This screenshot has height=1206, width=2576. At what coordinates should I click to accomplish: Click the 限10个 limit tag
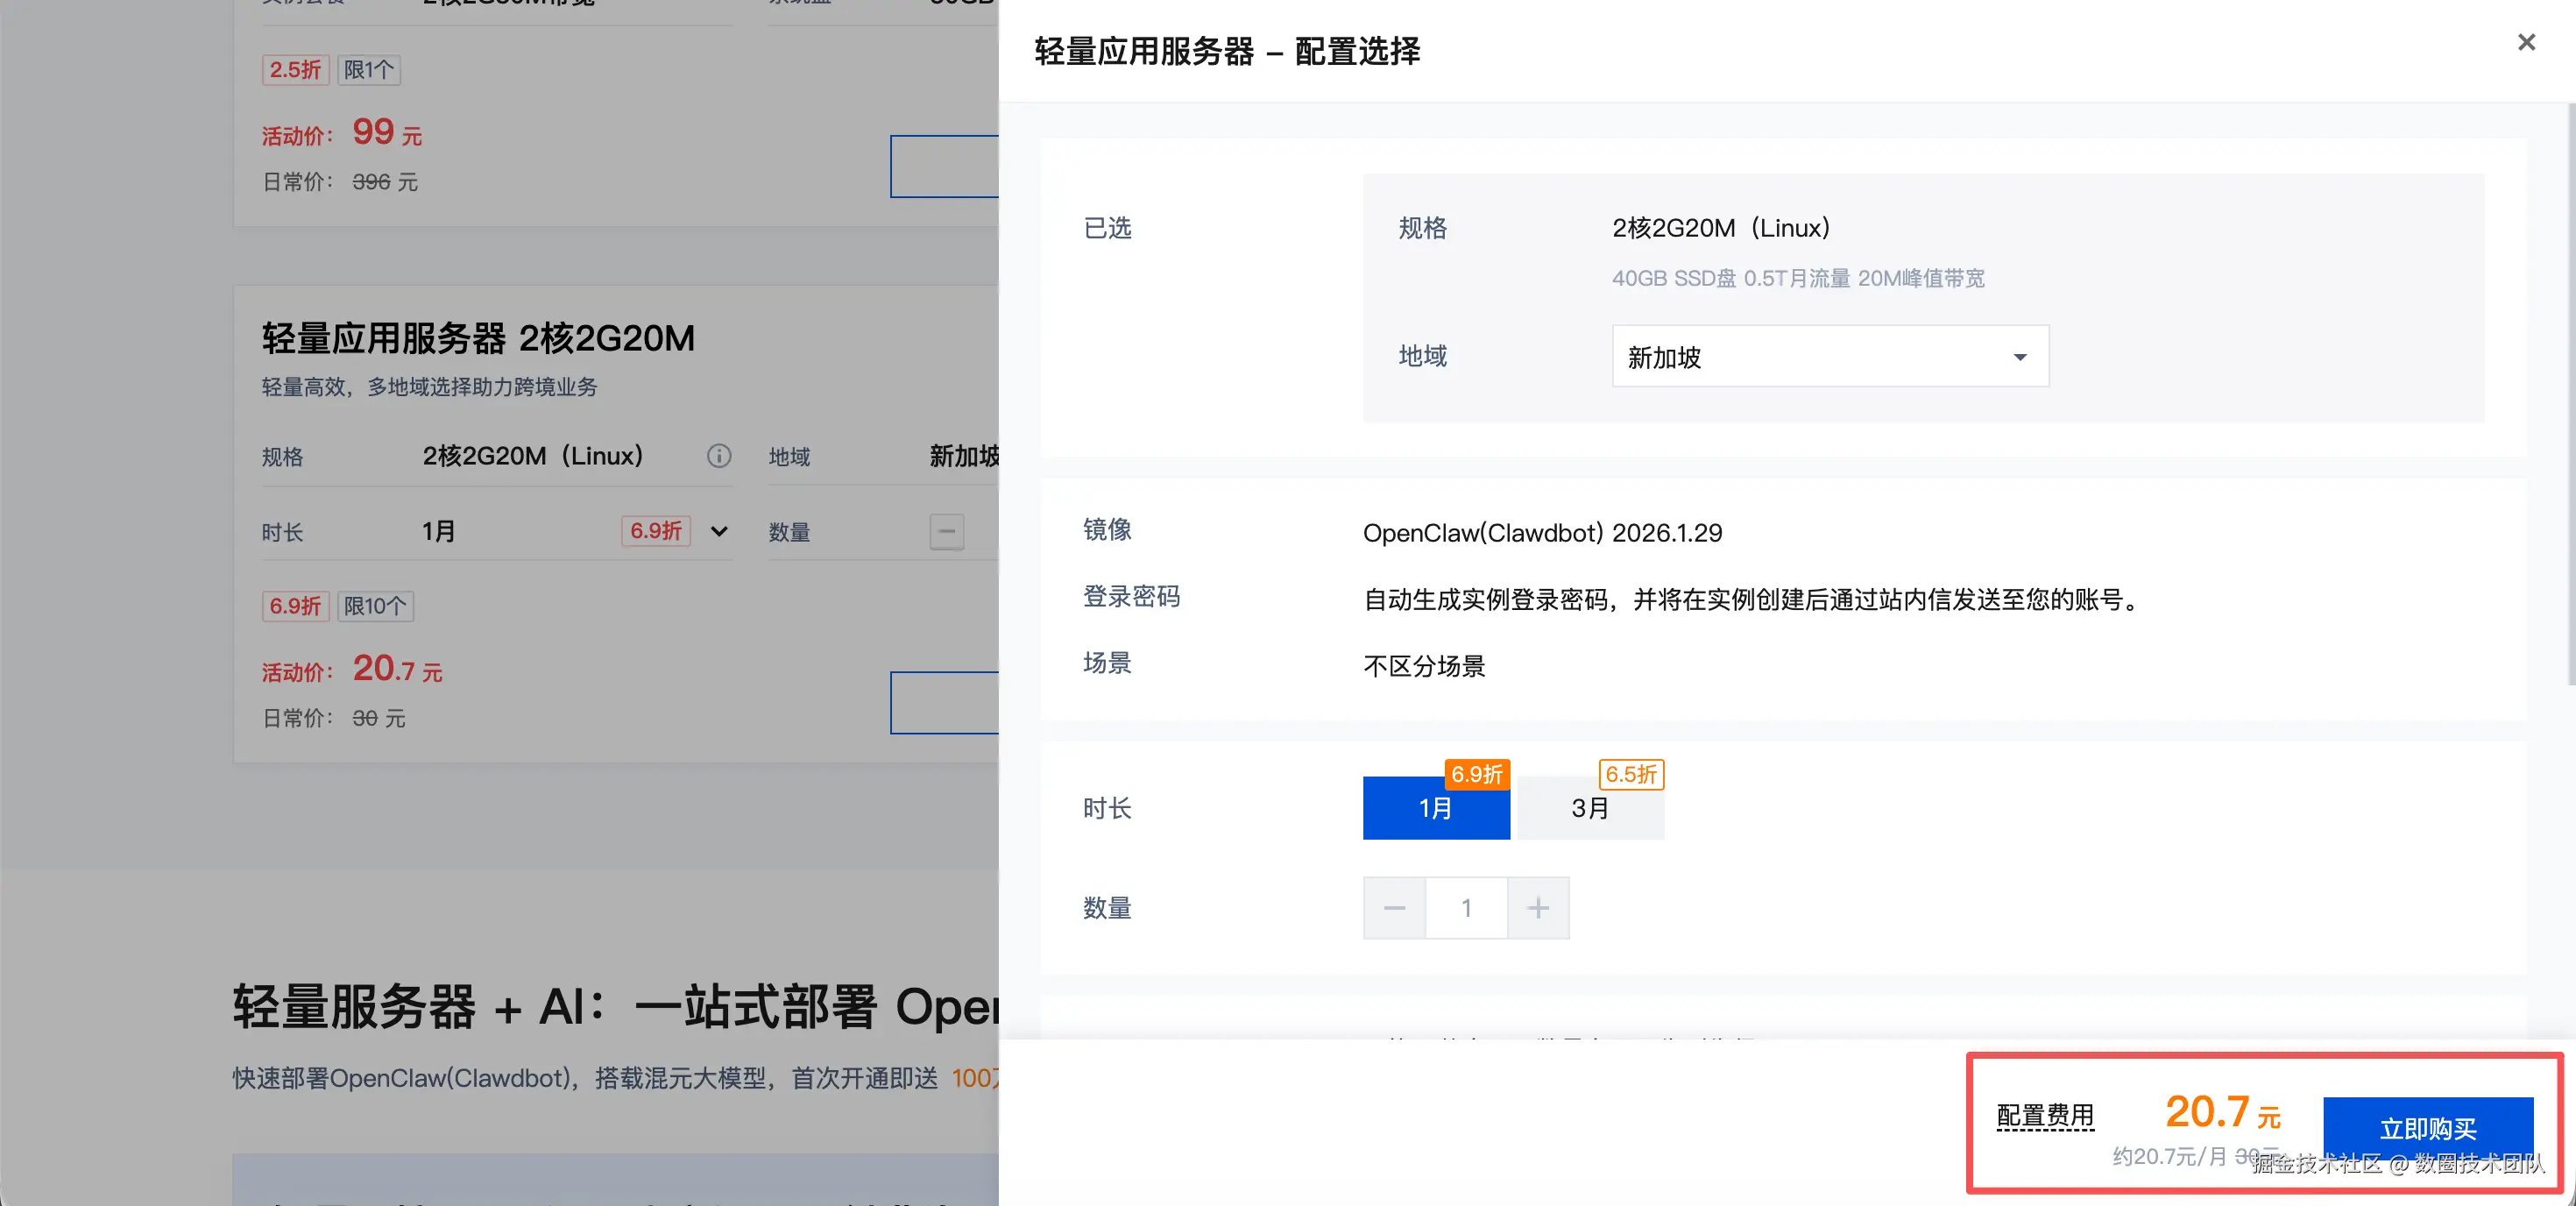[375, 606]
